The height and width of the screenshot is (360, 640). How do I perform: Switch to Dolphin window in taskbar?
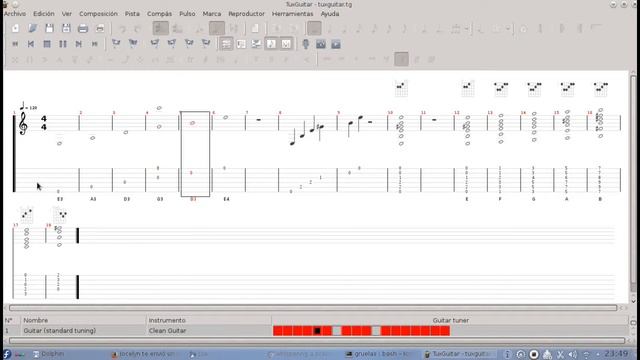pyautogui.click(x=48, y=354)
